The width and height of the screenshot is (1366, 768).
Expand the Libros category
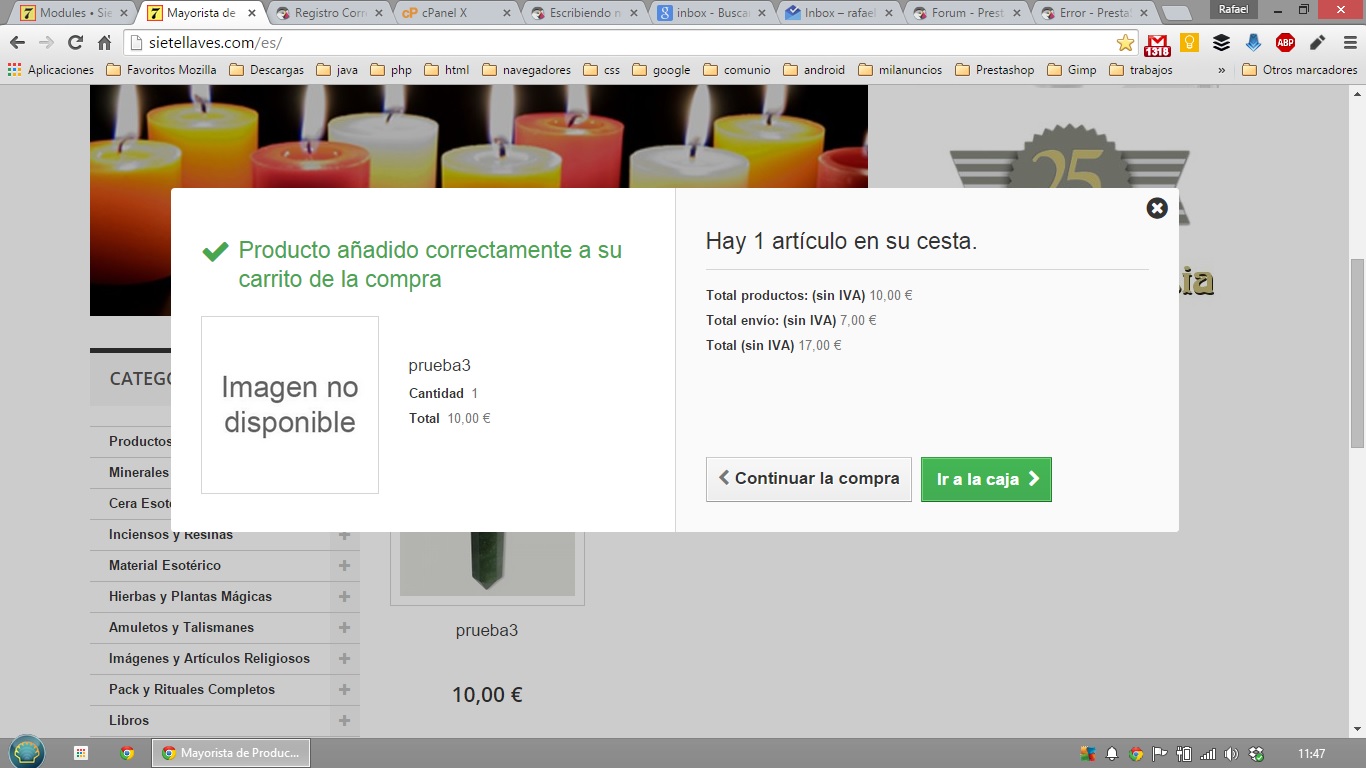(344, 721)
